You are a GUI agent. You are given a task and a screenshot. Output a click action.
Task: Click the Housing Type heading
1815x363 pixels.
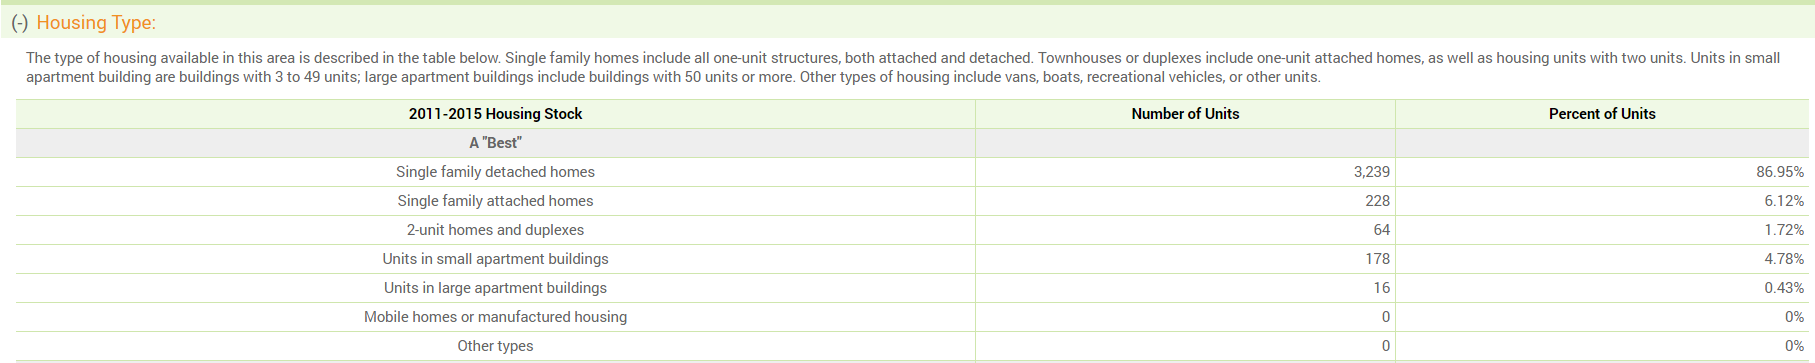pos(96,22)
